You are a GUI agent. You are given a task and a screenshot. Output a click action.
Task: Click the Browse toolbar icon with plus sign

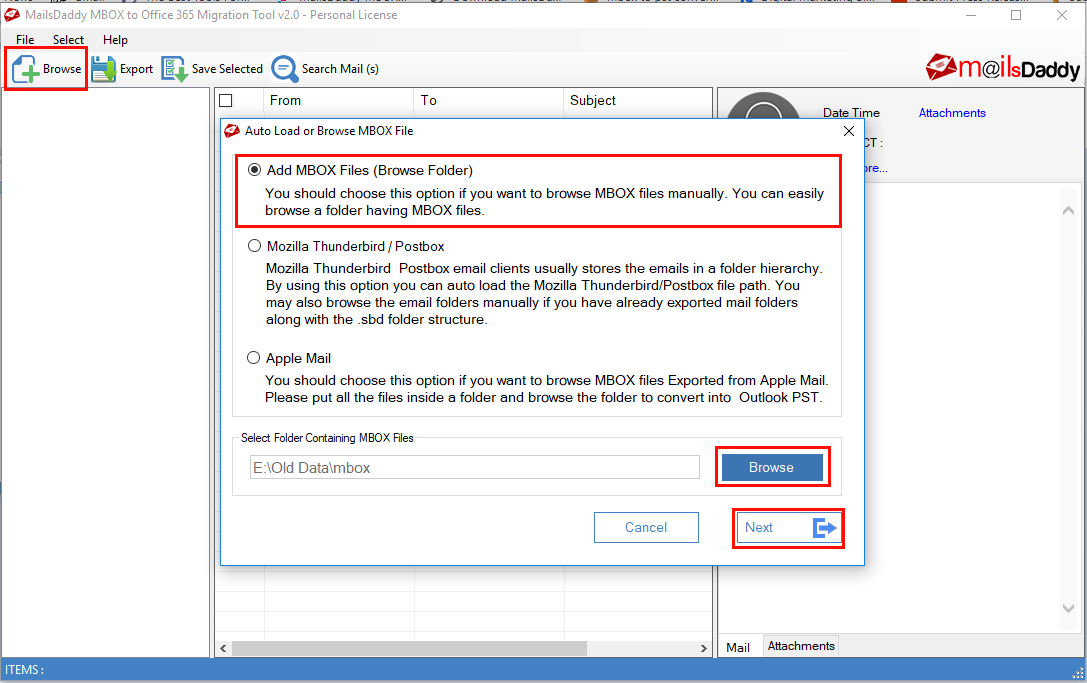pyautogui.click(x=25, y=69)
